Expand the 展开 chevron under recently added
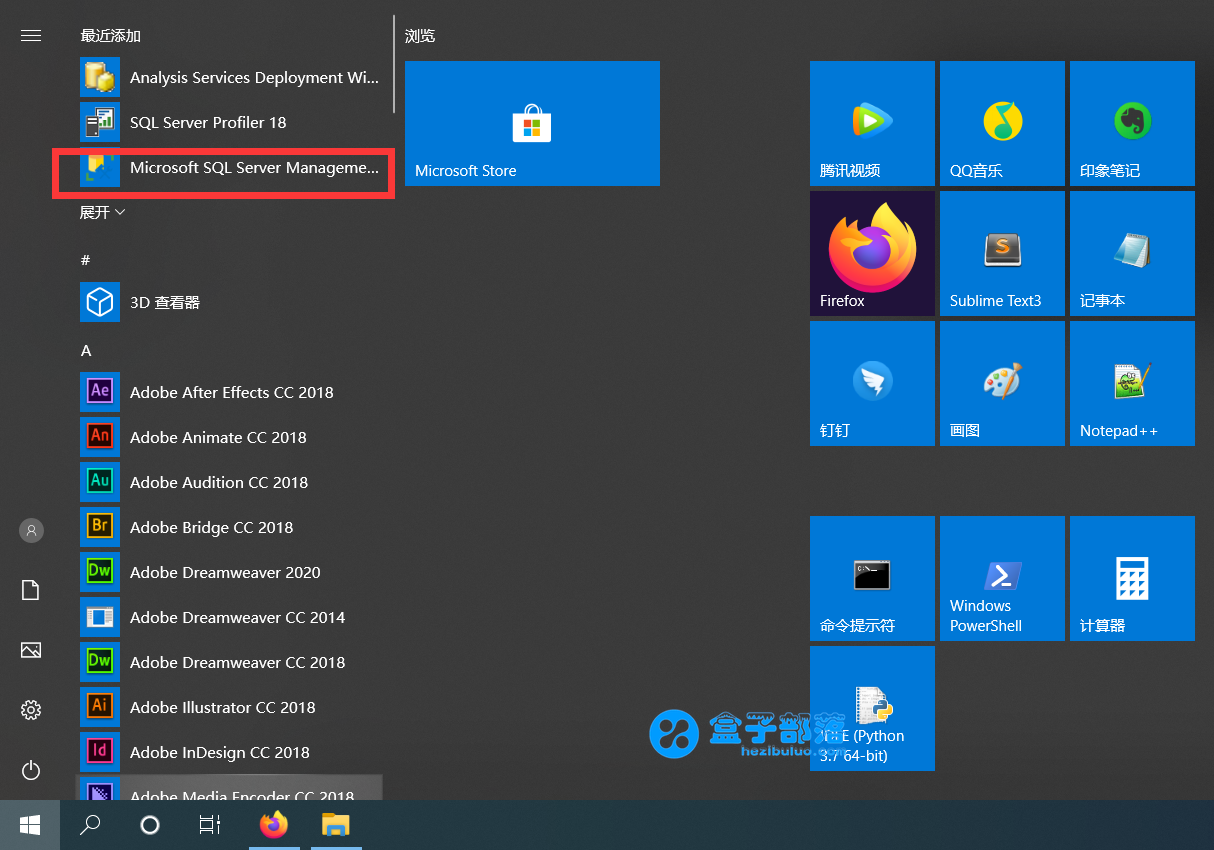This screenshot has width=1214, height=850. pyautogui.click(x=101, y=211)
